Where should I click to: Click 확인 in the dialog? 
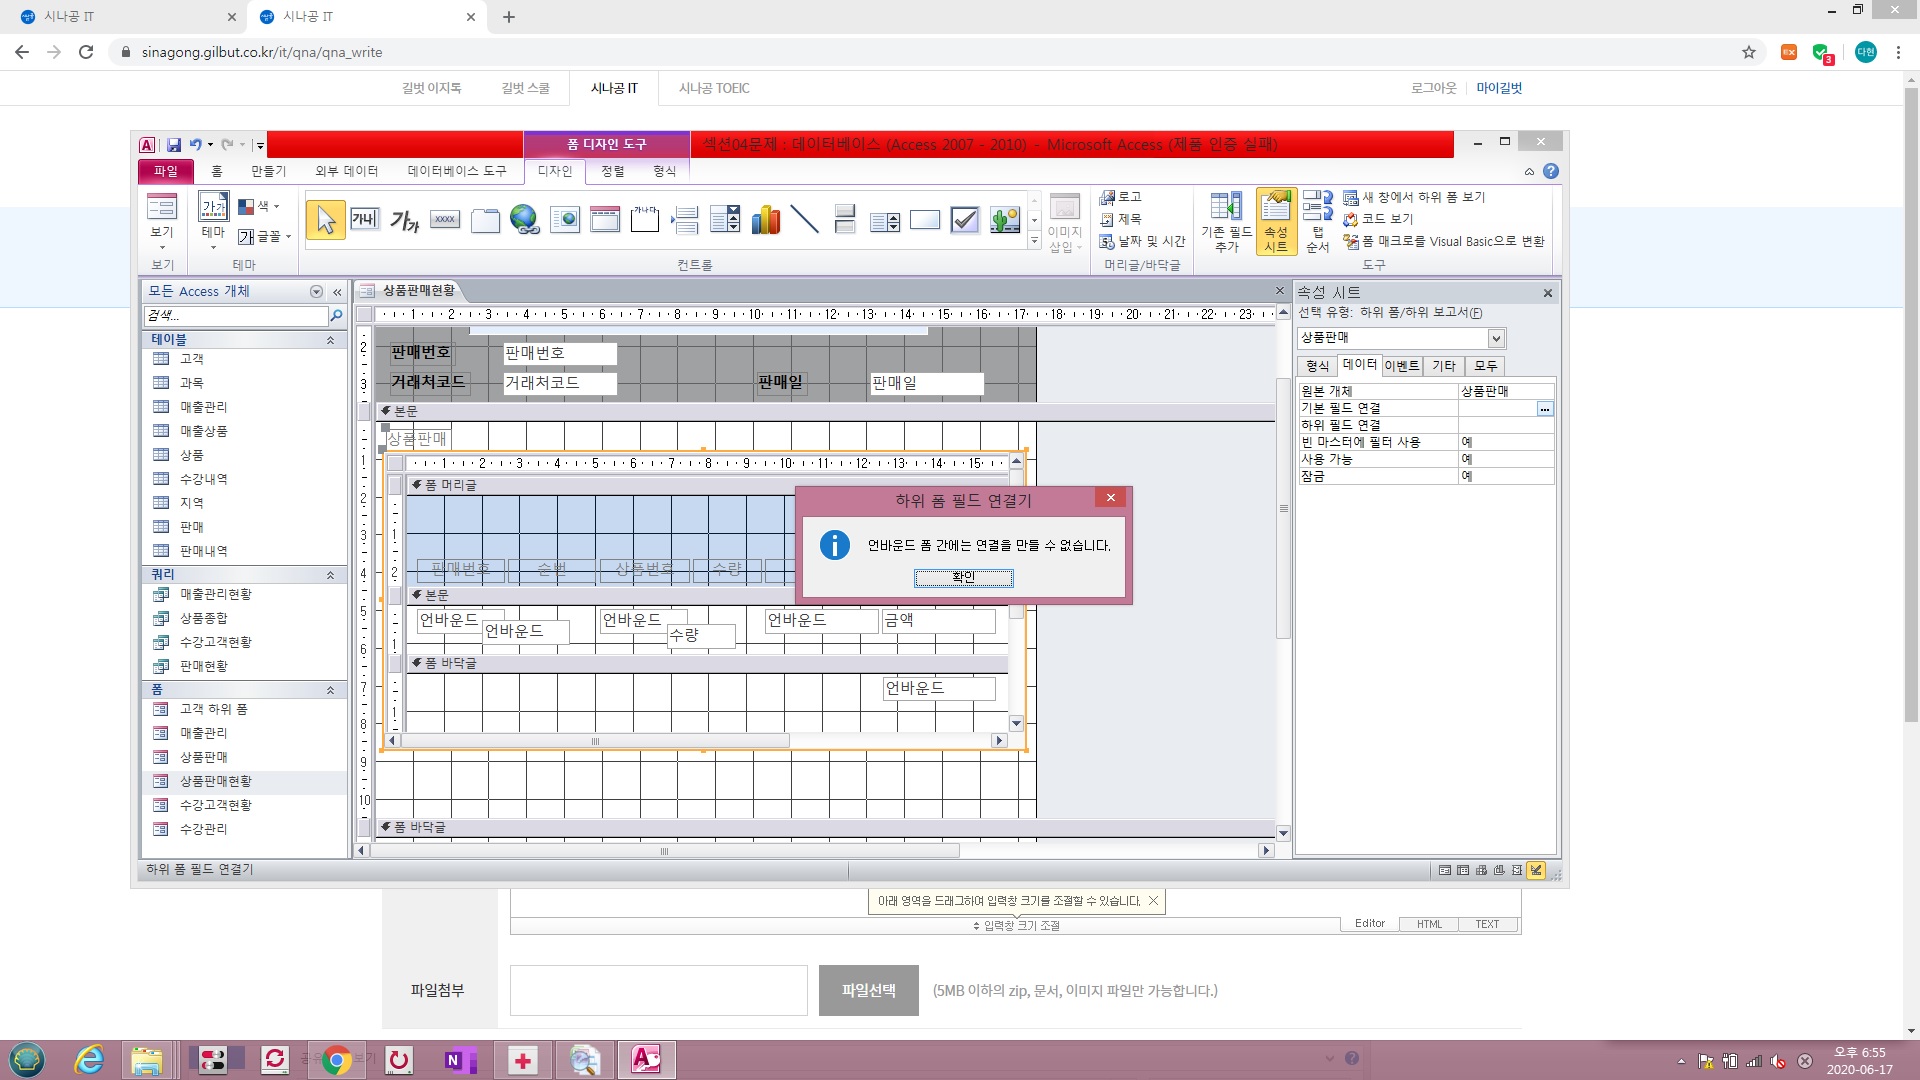coord(963,577)
